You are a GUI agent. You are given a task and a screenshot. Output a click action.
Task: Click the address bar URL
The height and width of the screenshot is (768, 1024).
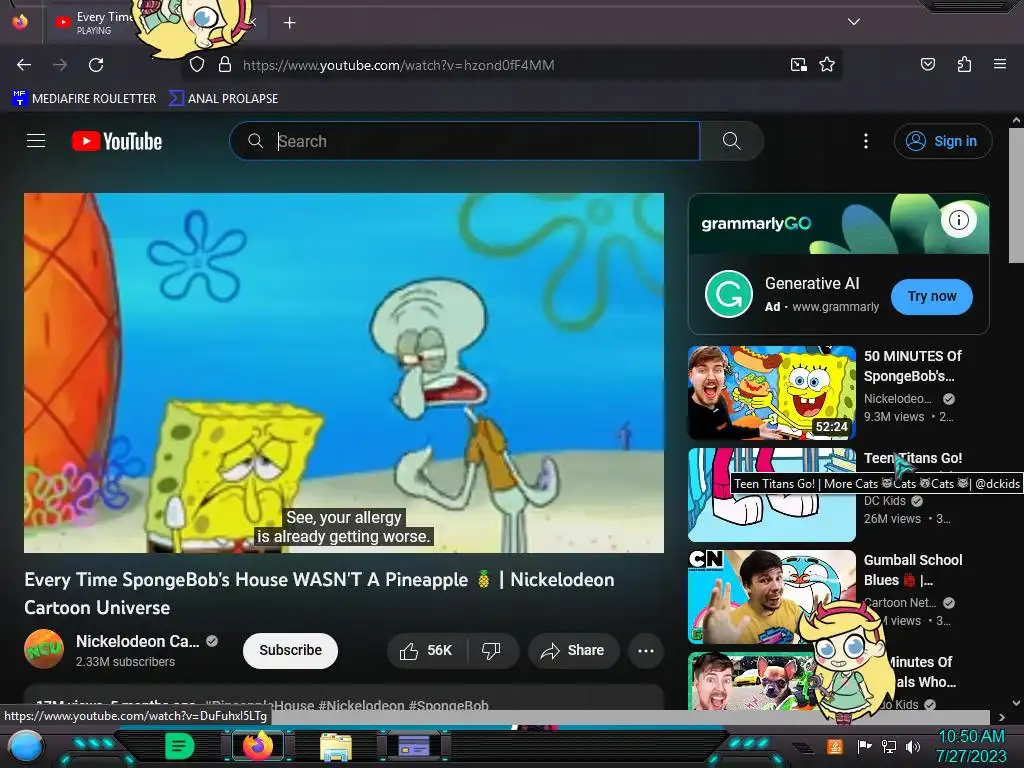click(398, 65)
